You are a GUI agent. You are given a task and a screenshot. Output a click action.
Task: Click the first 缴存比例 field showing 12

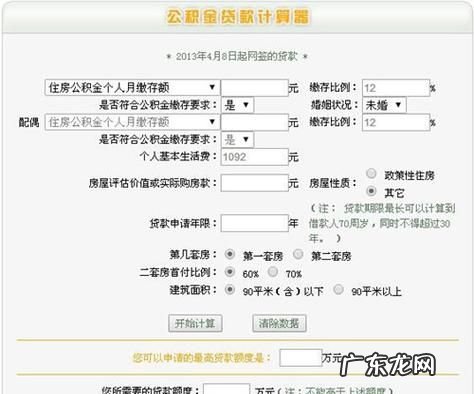(x=396, y=88)
